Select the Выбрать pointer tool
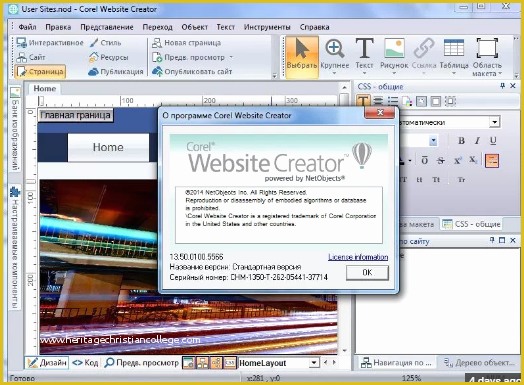The image size is (524, 385). coord(302,57)
